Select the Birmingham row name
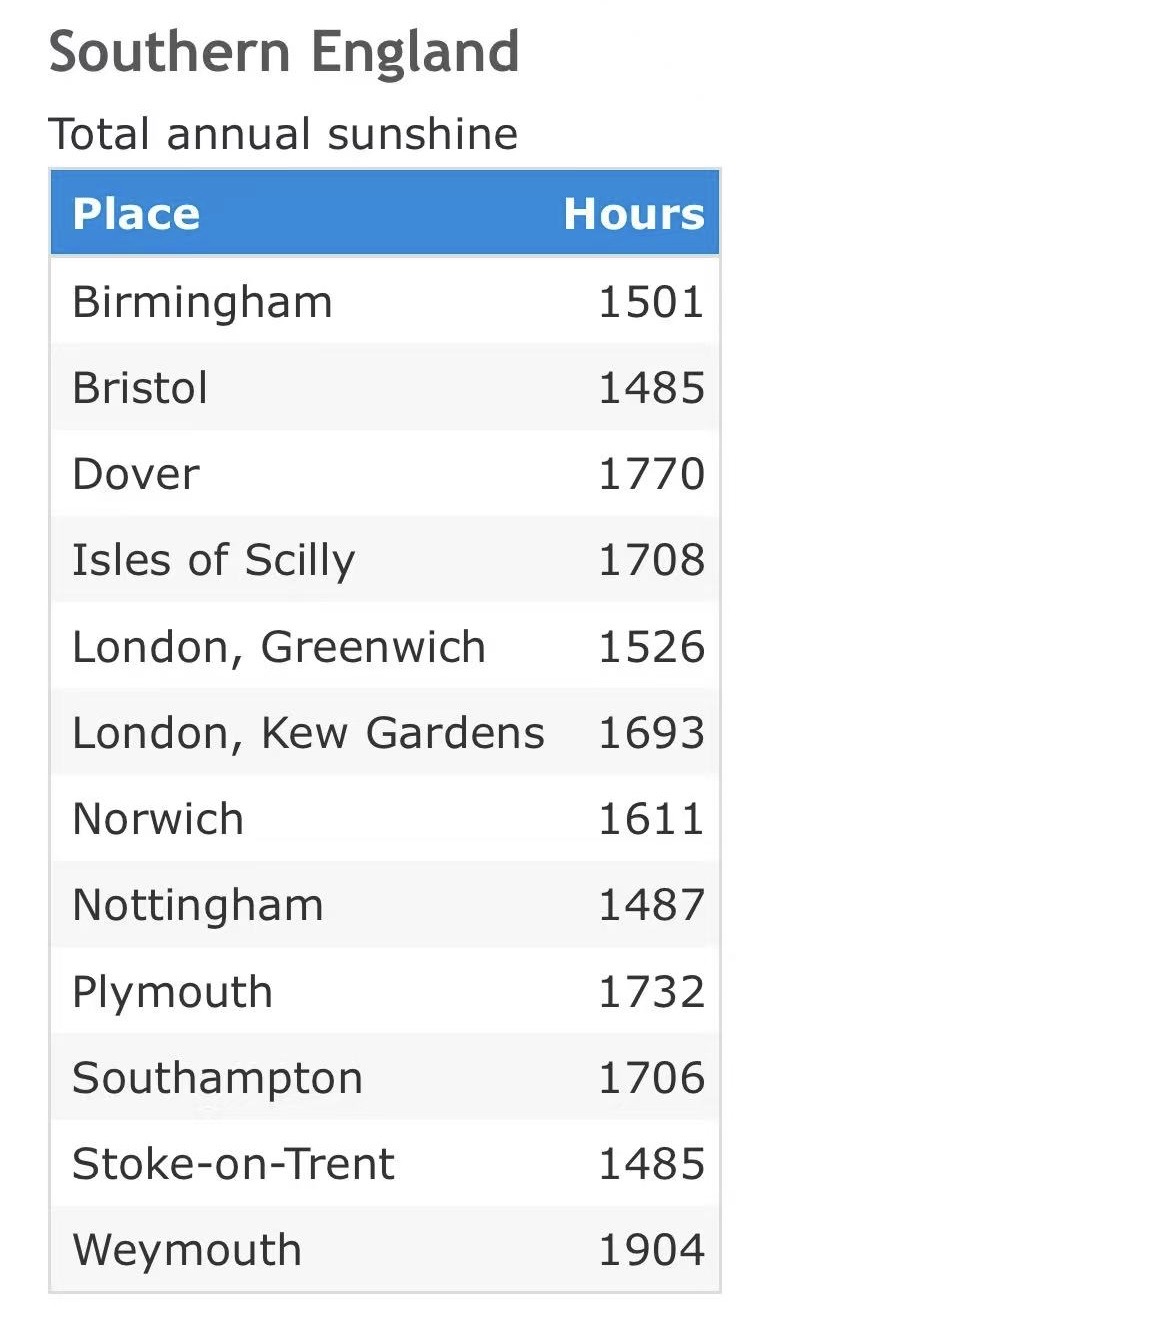This screenshot has width=1170, height=1338. tap(202, 302)
